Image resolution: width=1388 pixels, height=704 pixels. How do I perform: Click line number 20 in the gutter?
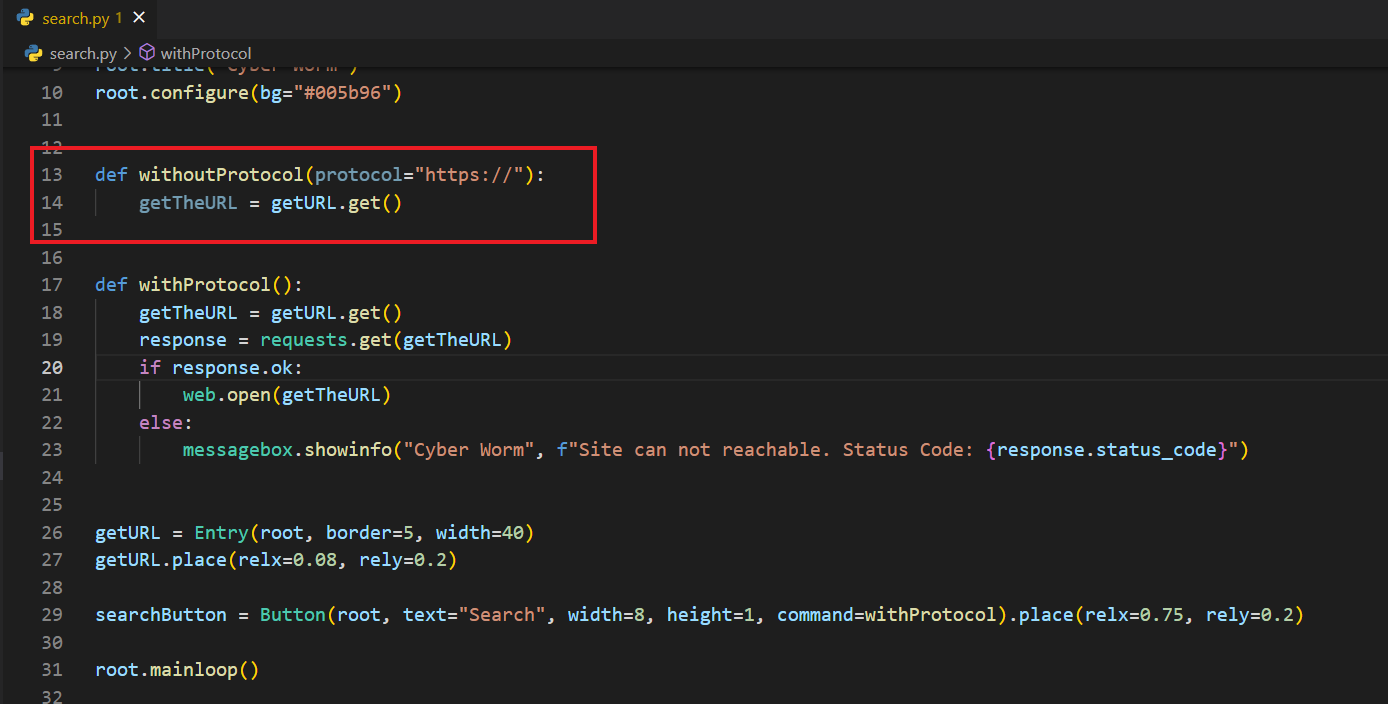click(x=51, y=367)
